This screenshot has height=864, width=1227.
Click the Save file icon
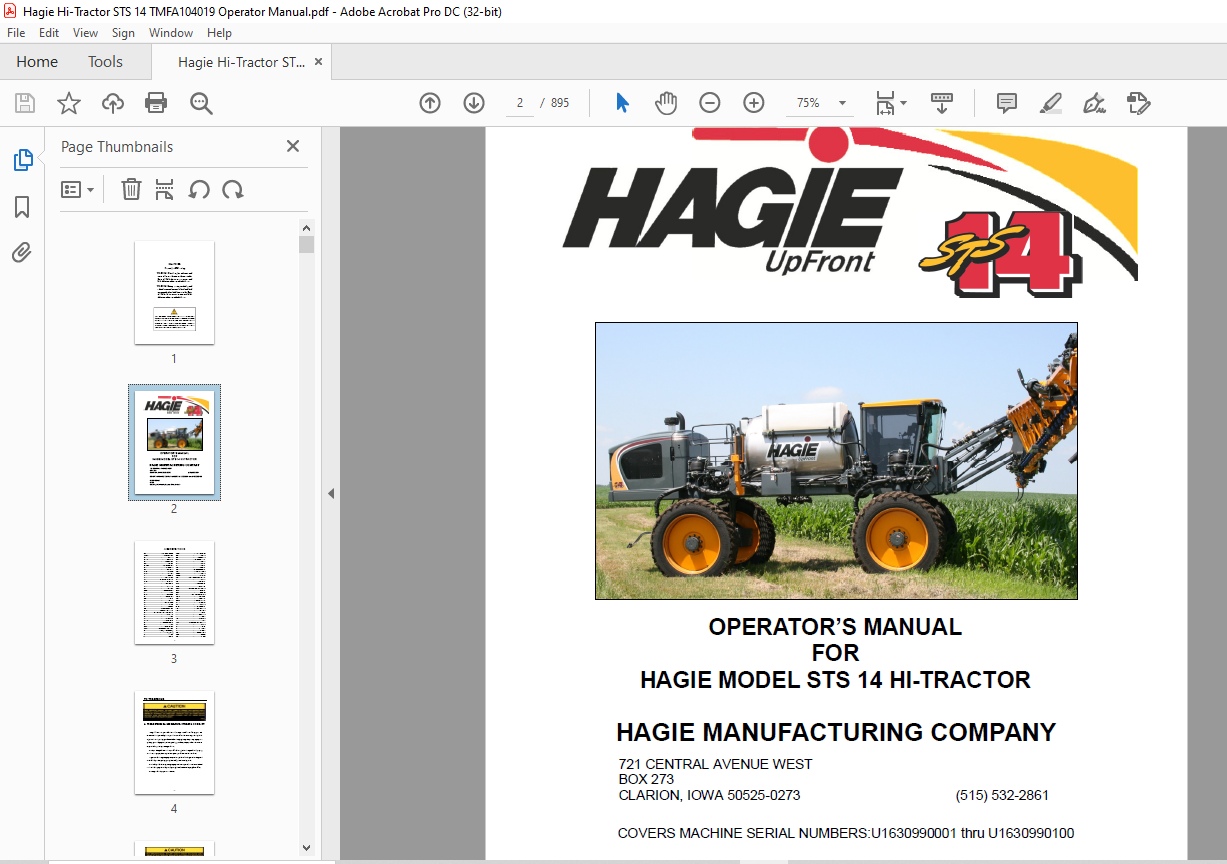click(24, 103)
